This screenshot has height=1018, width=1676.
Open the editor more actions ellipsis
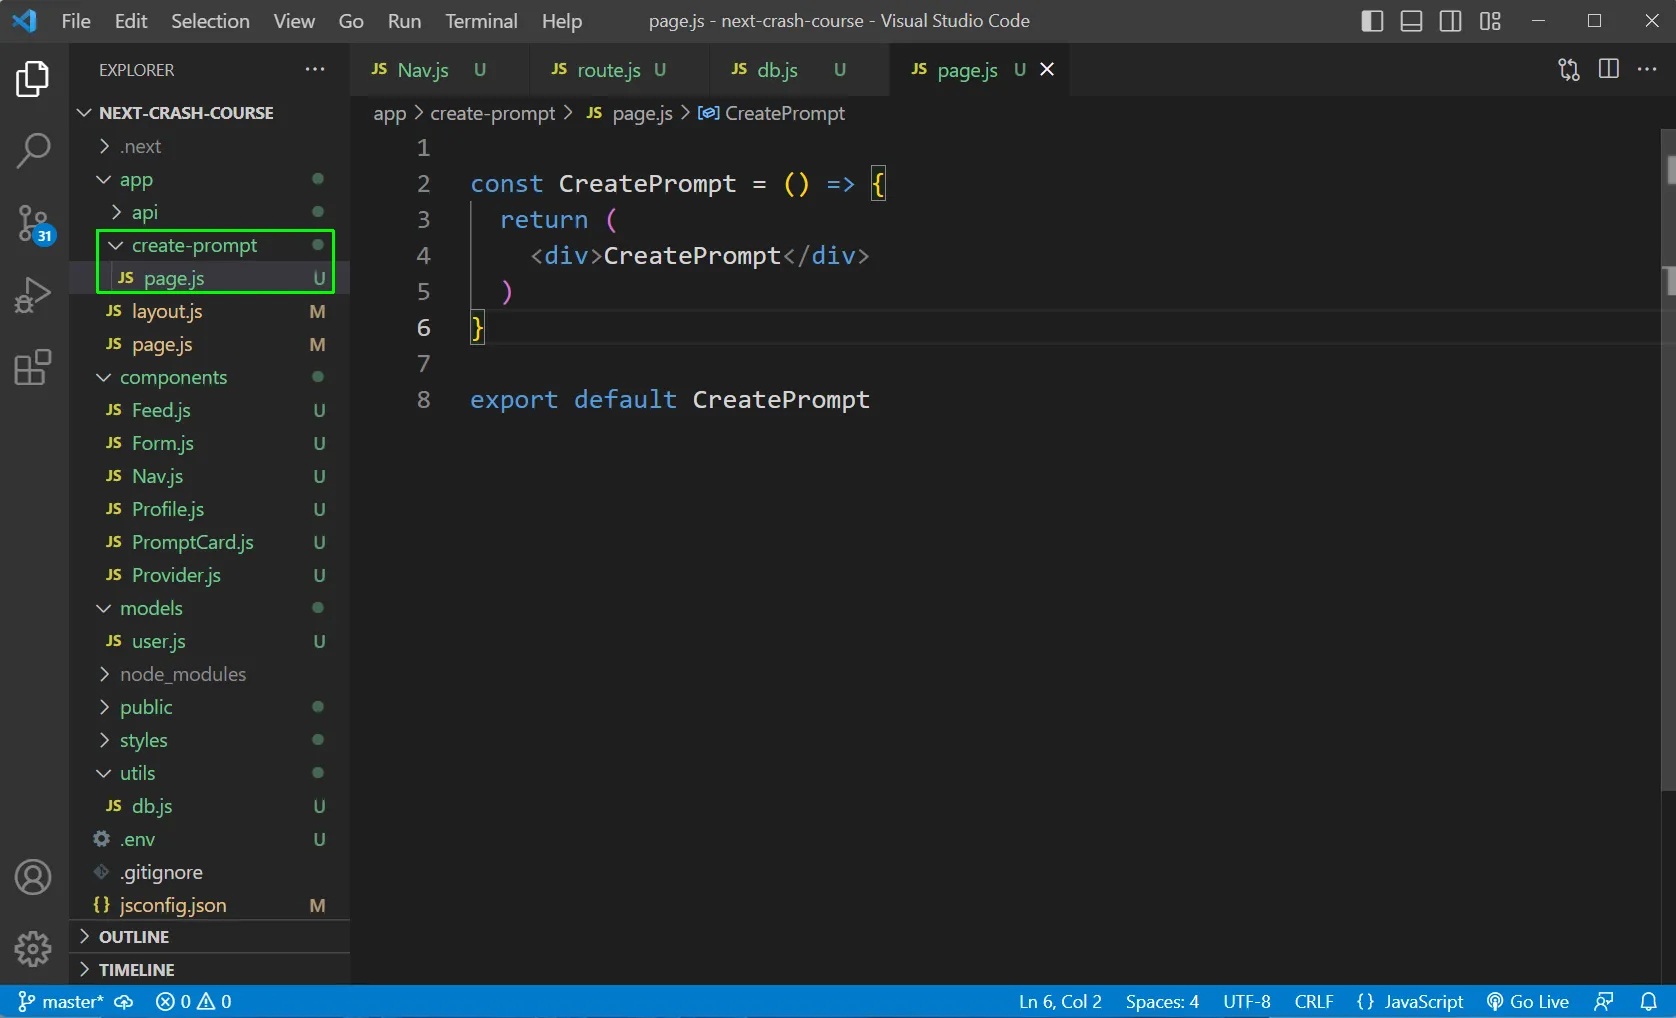point(1647,69)
